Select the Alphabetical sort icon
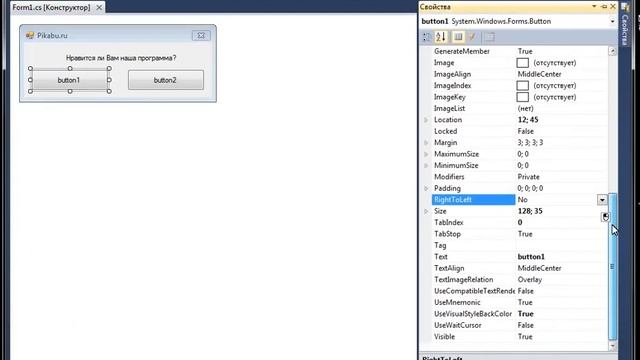640x360 pixels. coord(441,37)
